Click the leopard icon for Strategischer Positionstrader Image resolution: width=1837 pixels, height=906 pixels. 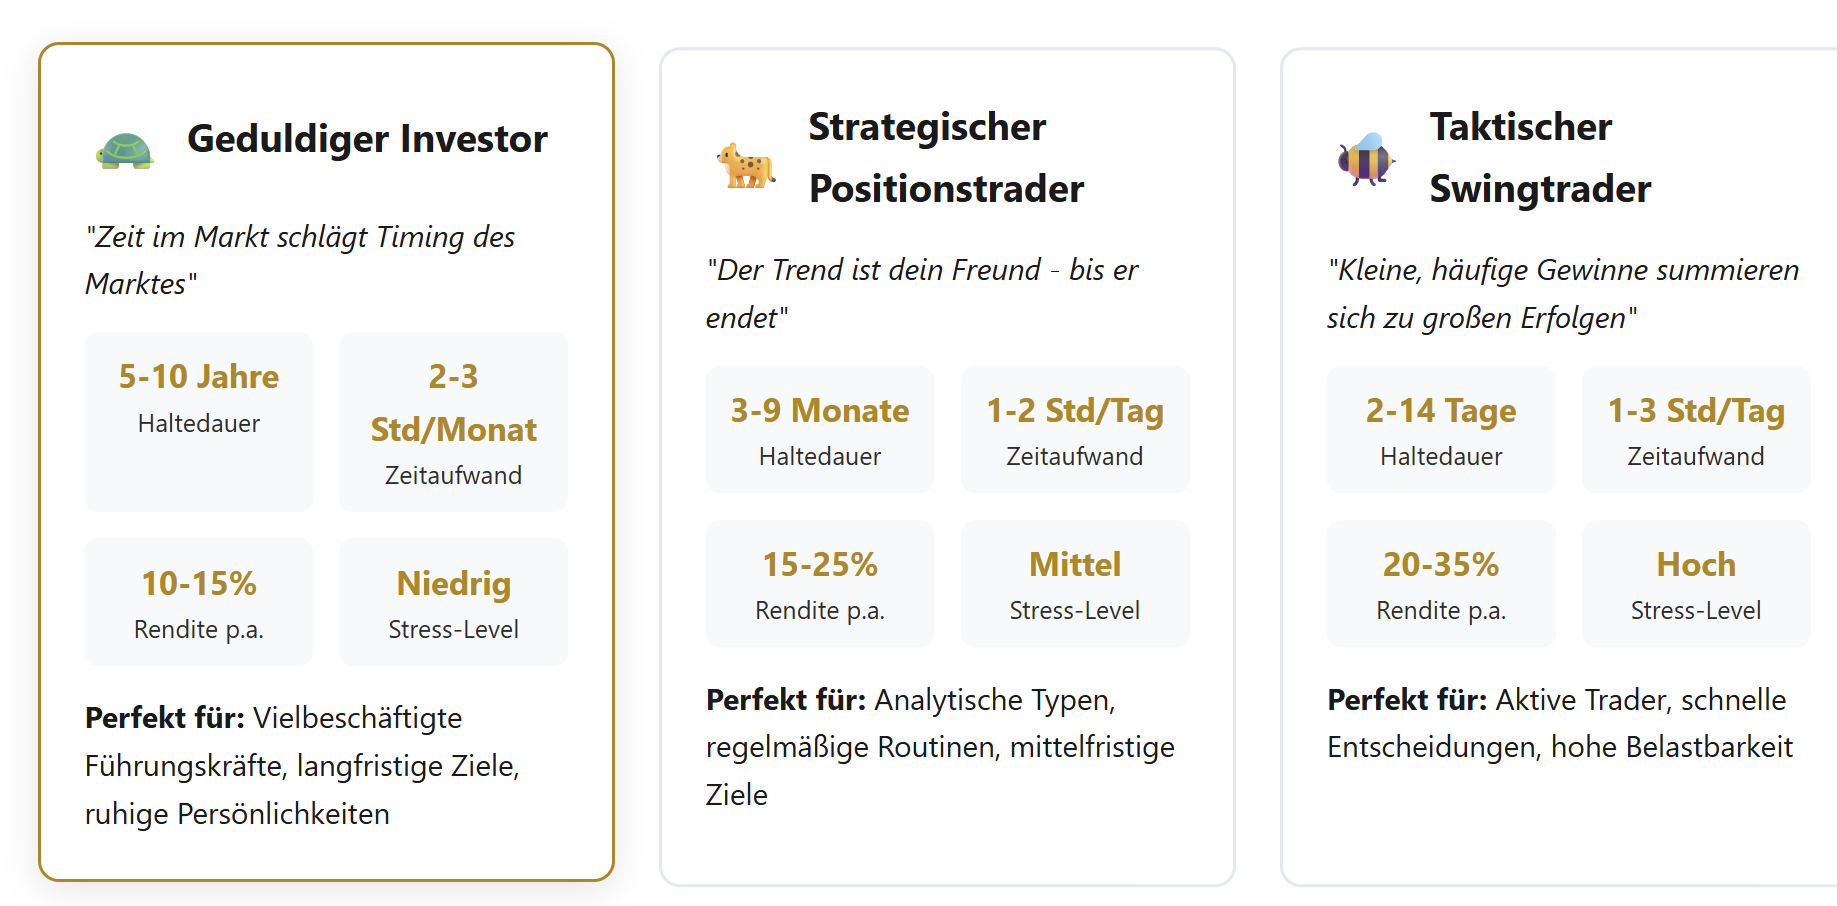tap(746, 165)
